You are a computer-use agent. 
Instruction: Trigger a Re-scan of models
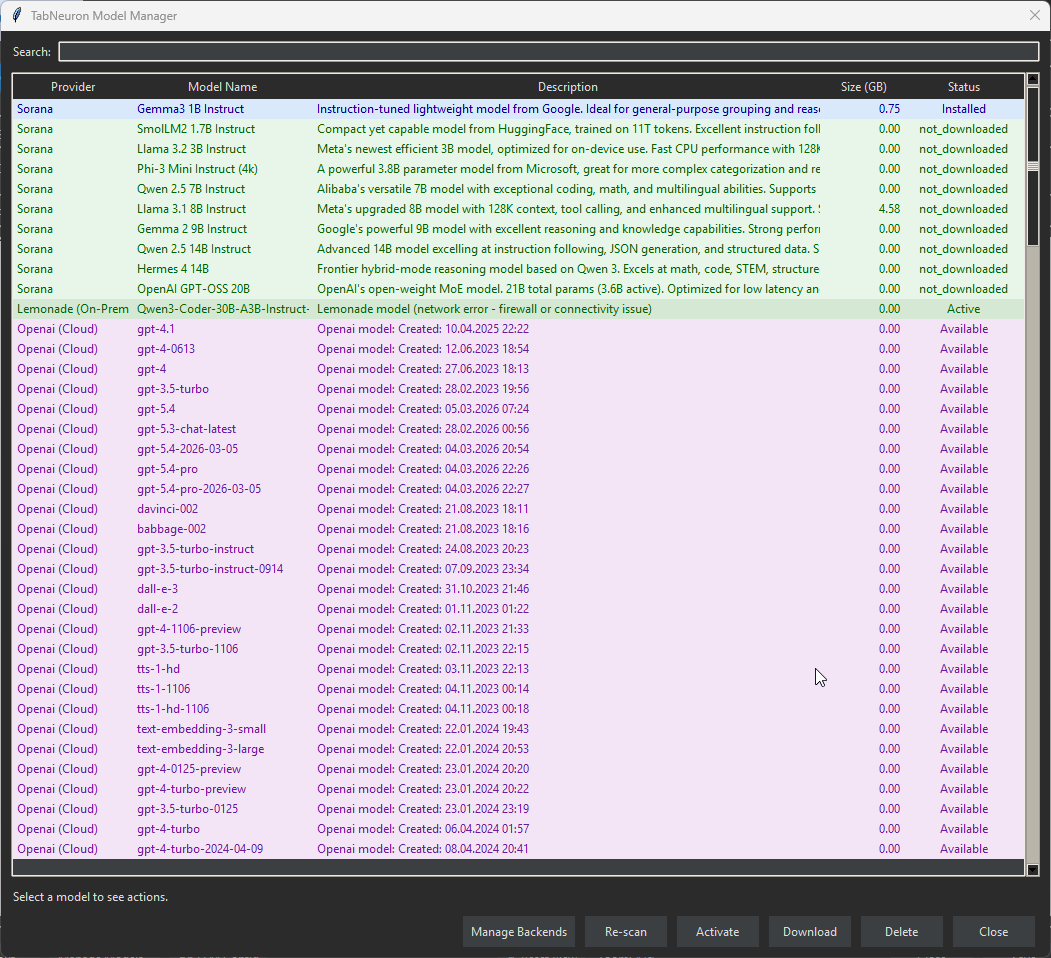[x=626, y=931]
